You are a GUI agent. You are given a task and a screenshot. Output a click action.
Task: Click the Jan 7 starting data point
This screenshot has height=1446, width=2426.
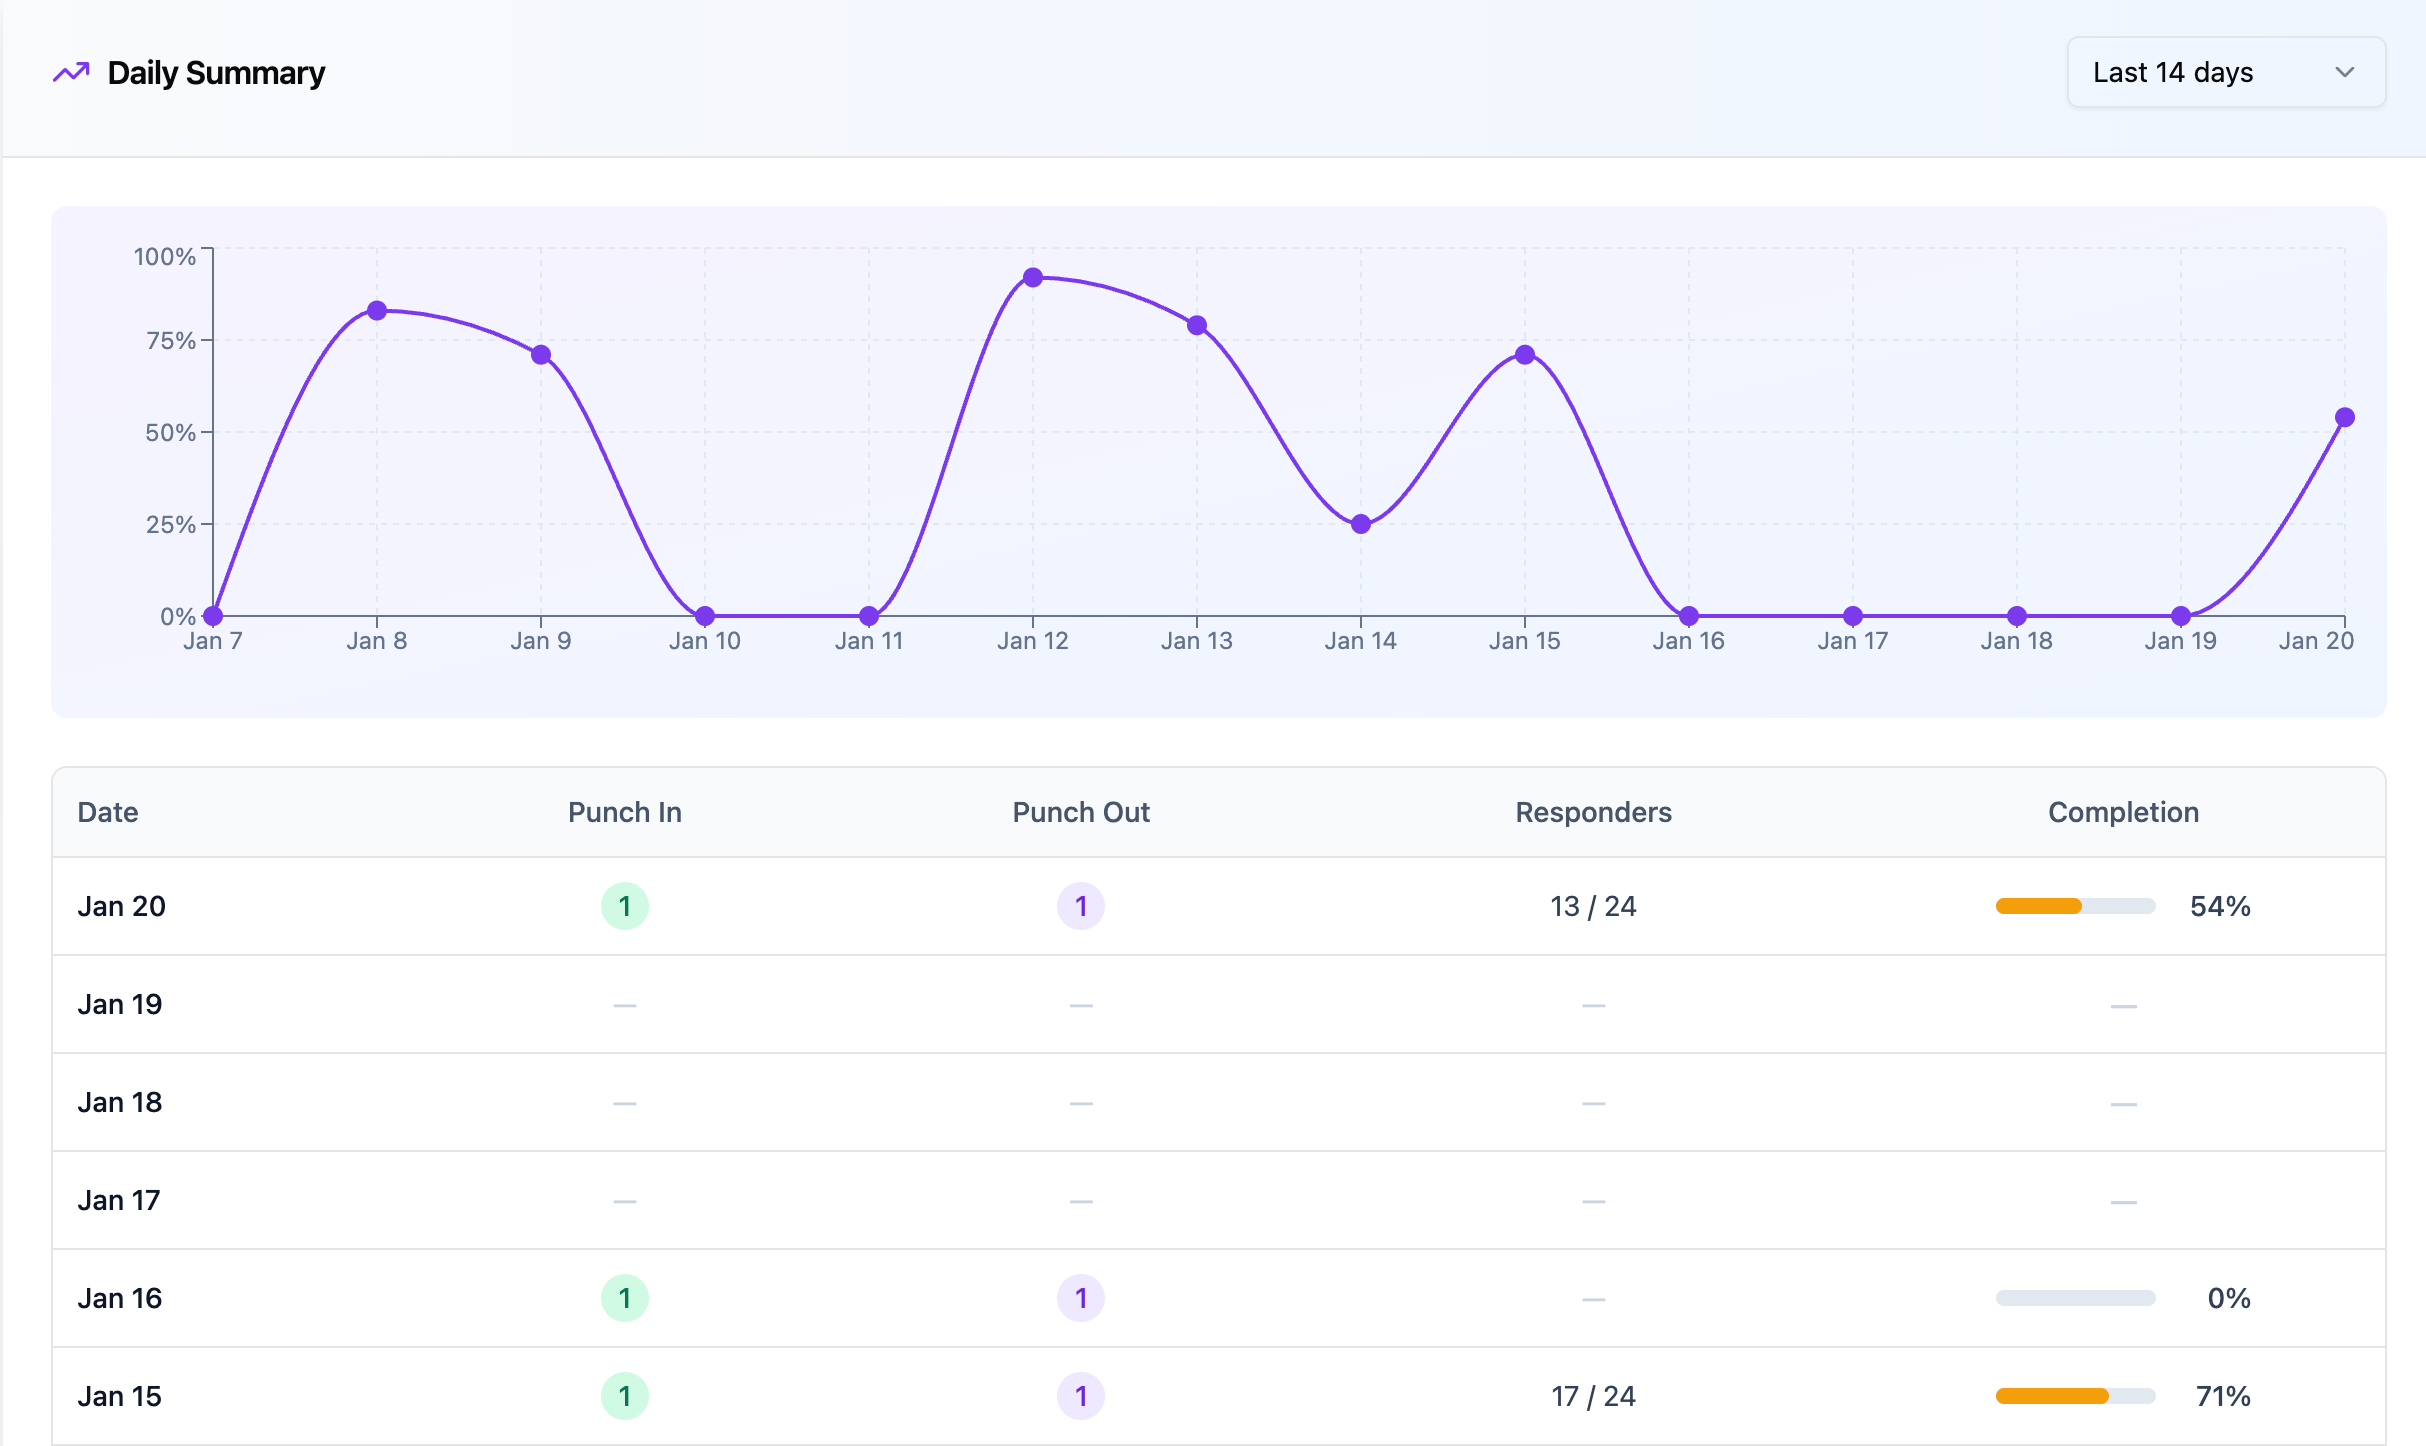[213, 616]
